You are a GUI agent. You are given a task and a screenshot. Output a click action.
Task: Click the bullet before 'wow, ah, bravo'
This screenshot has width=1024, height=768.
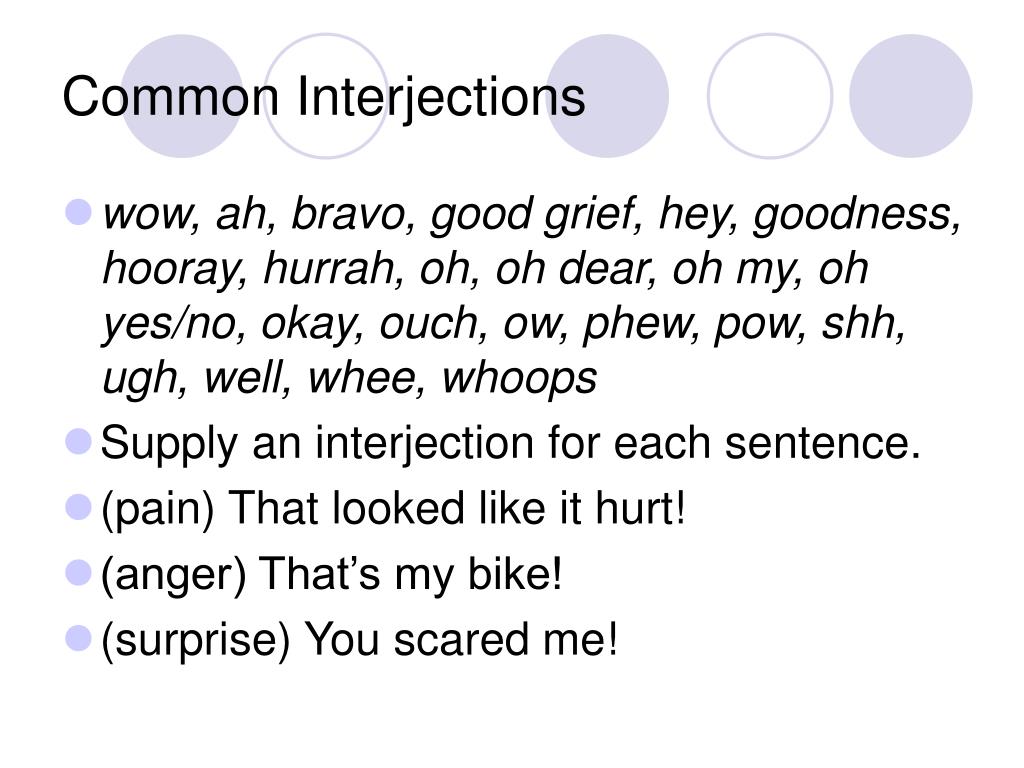(78, 212)
